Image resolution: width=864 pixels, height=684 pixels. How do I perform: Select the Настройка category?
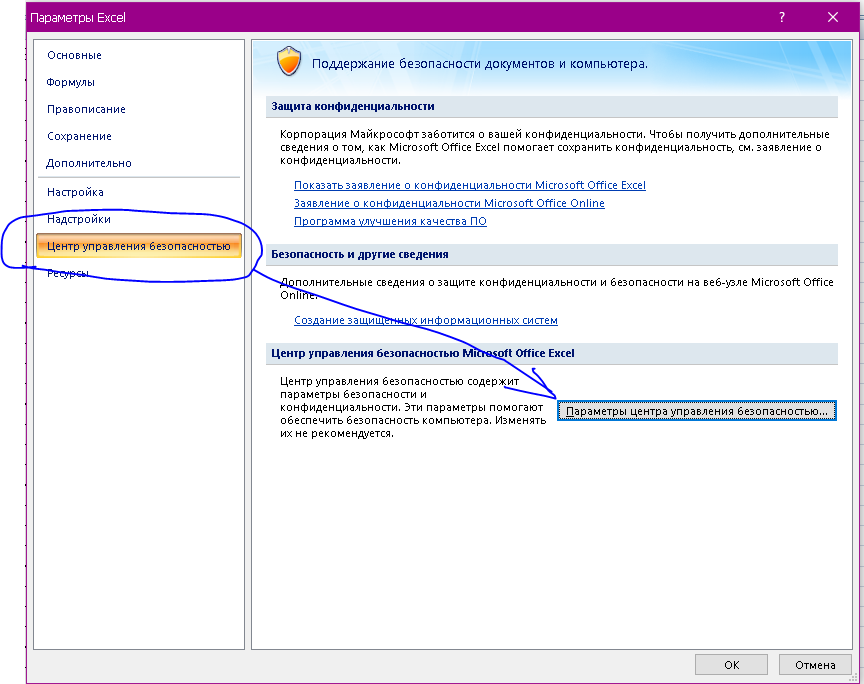pyautogui.click(x=75, y=192)
